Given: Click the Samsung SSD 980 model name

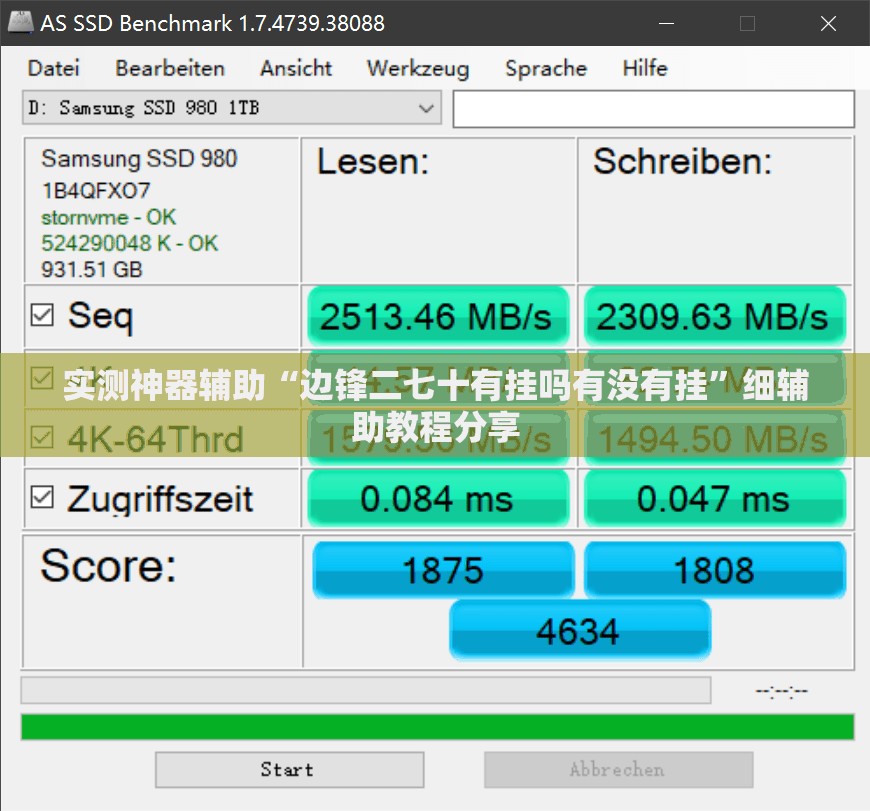Looking at the screenshot, I should [x=139, y=159].
